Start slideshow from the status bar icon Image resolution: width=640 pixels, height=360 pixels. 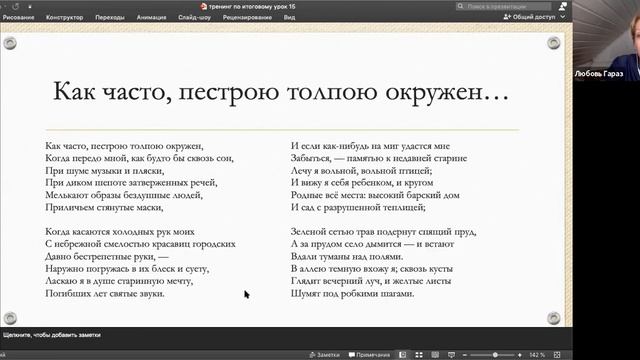coord(451,355)
